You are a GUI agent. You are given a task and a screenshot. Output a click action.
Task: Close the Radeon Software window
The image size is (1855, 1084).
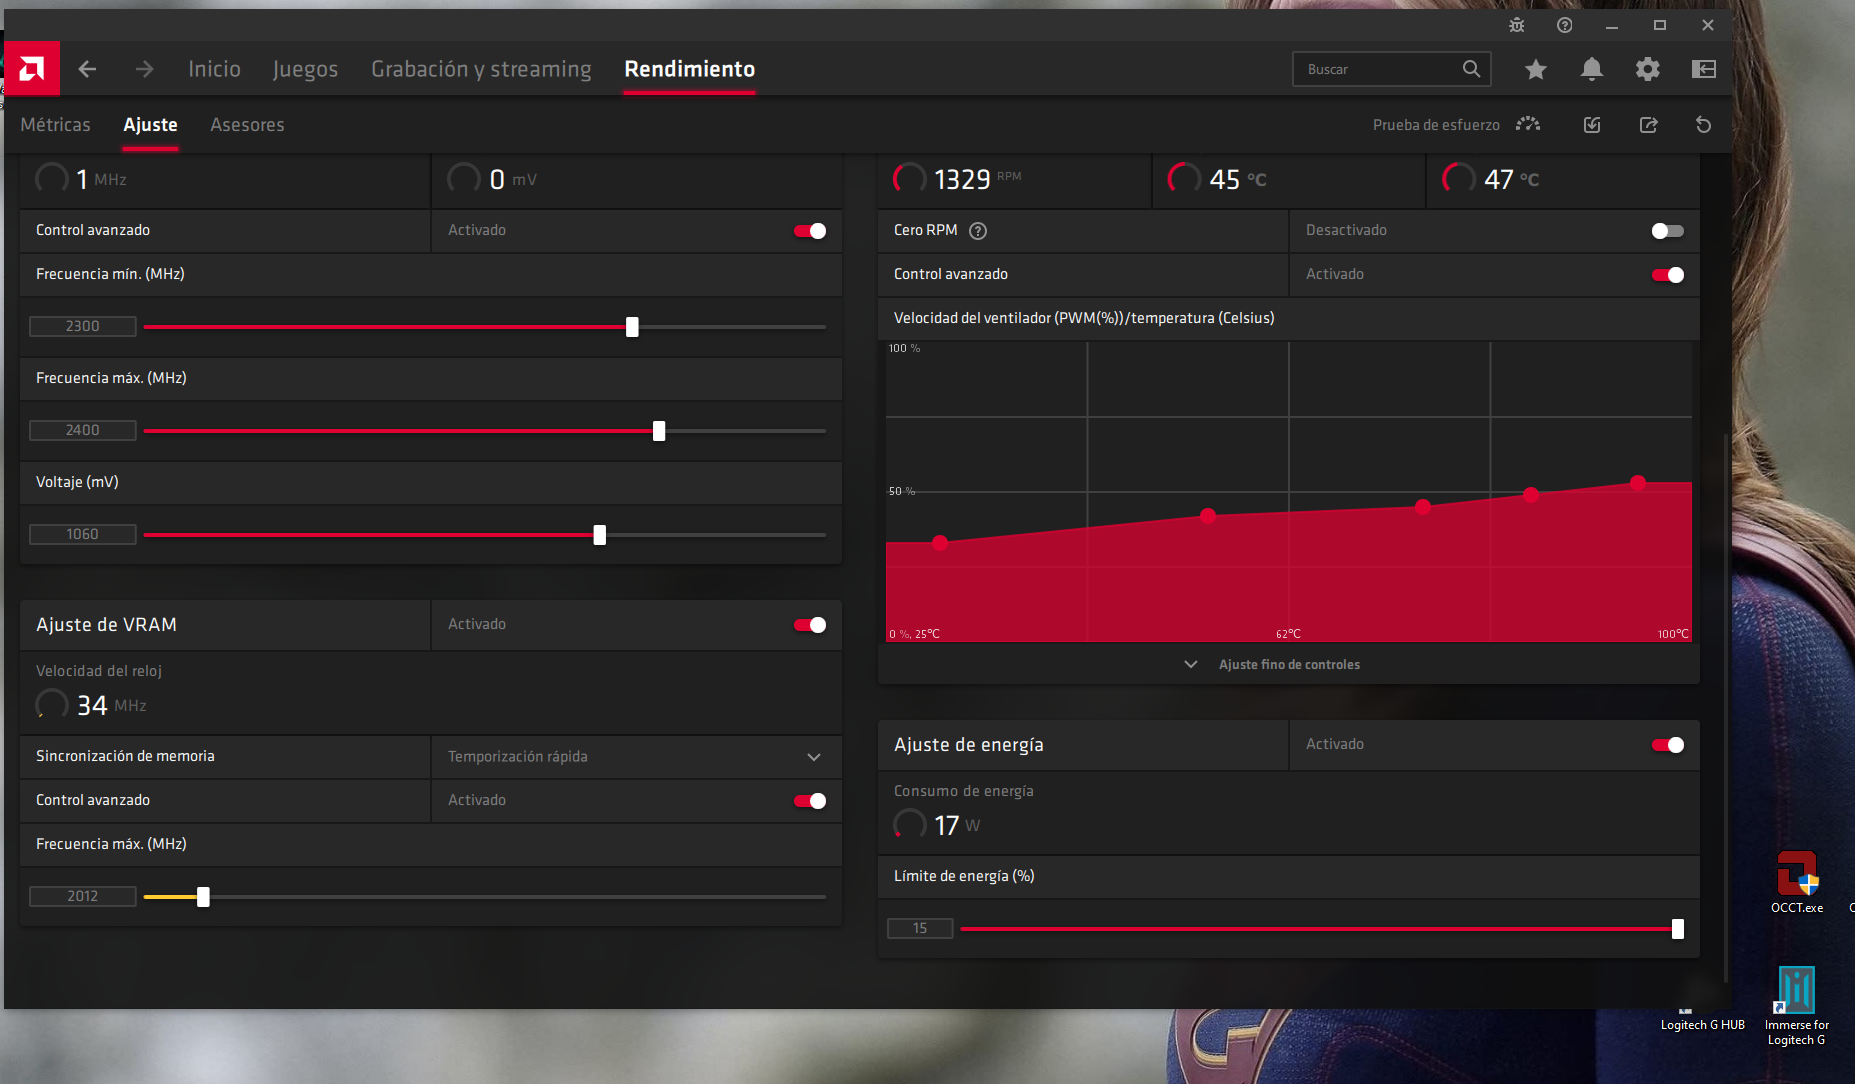click(1708, 25)
